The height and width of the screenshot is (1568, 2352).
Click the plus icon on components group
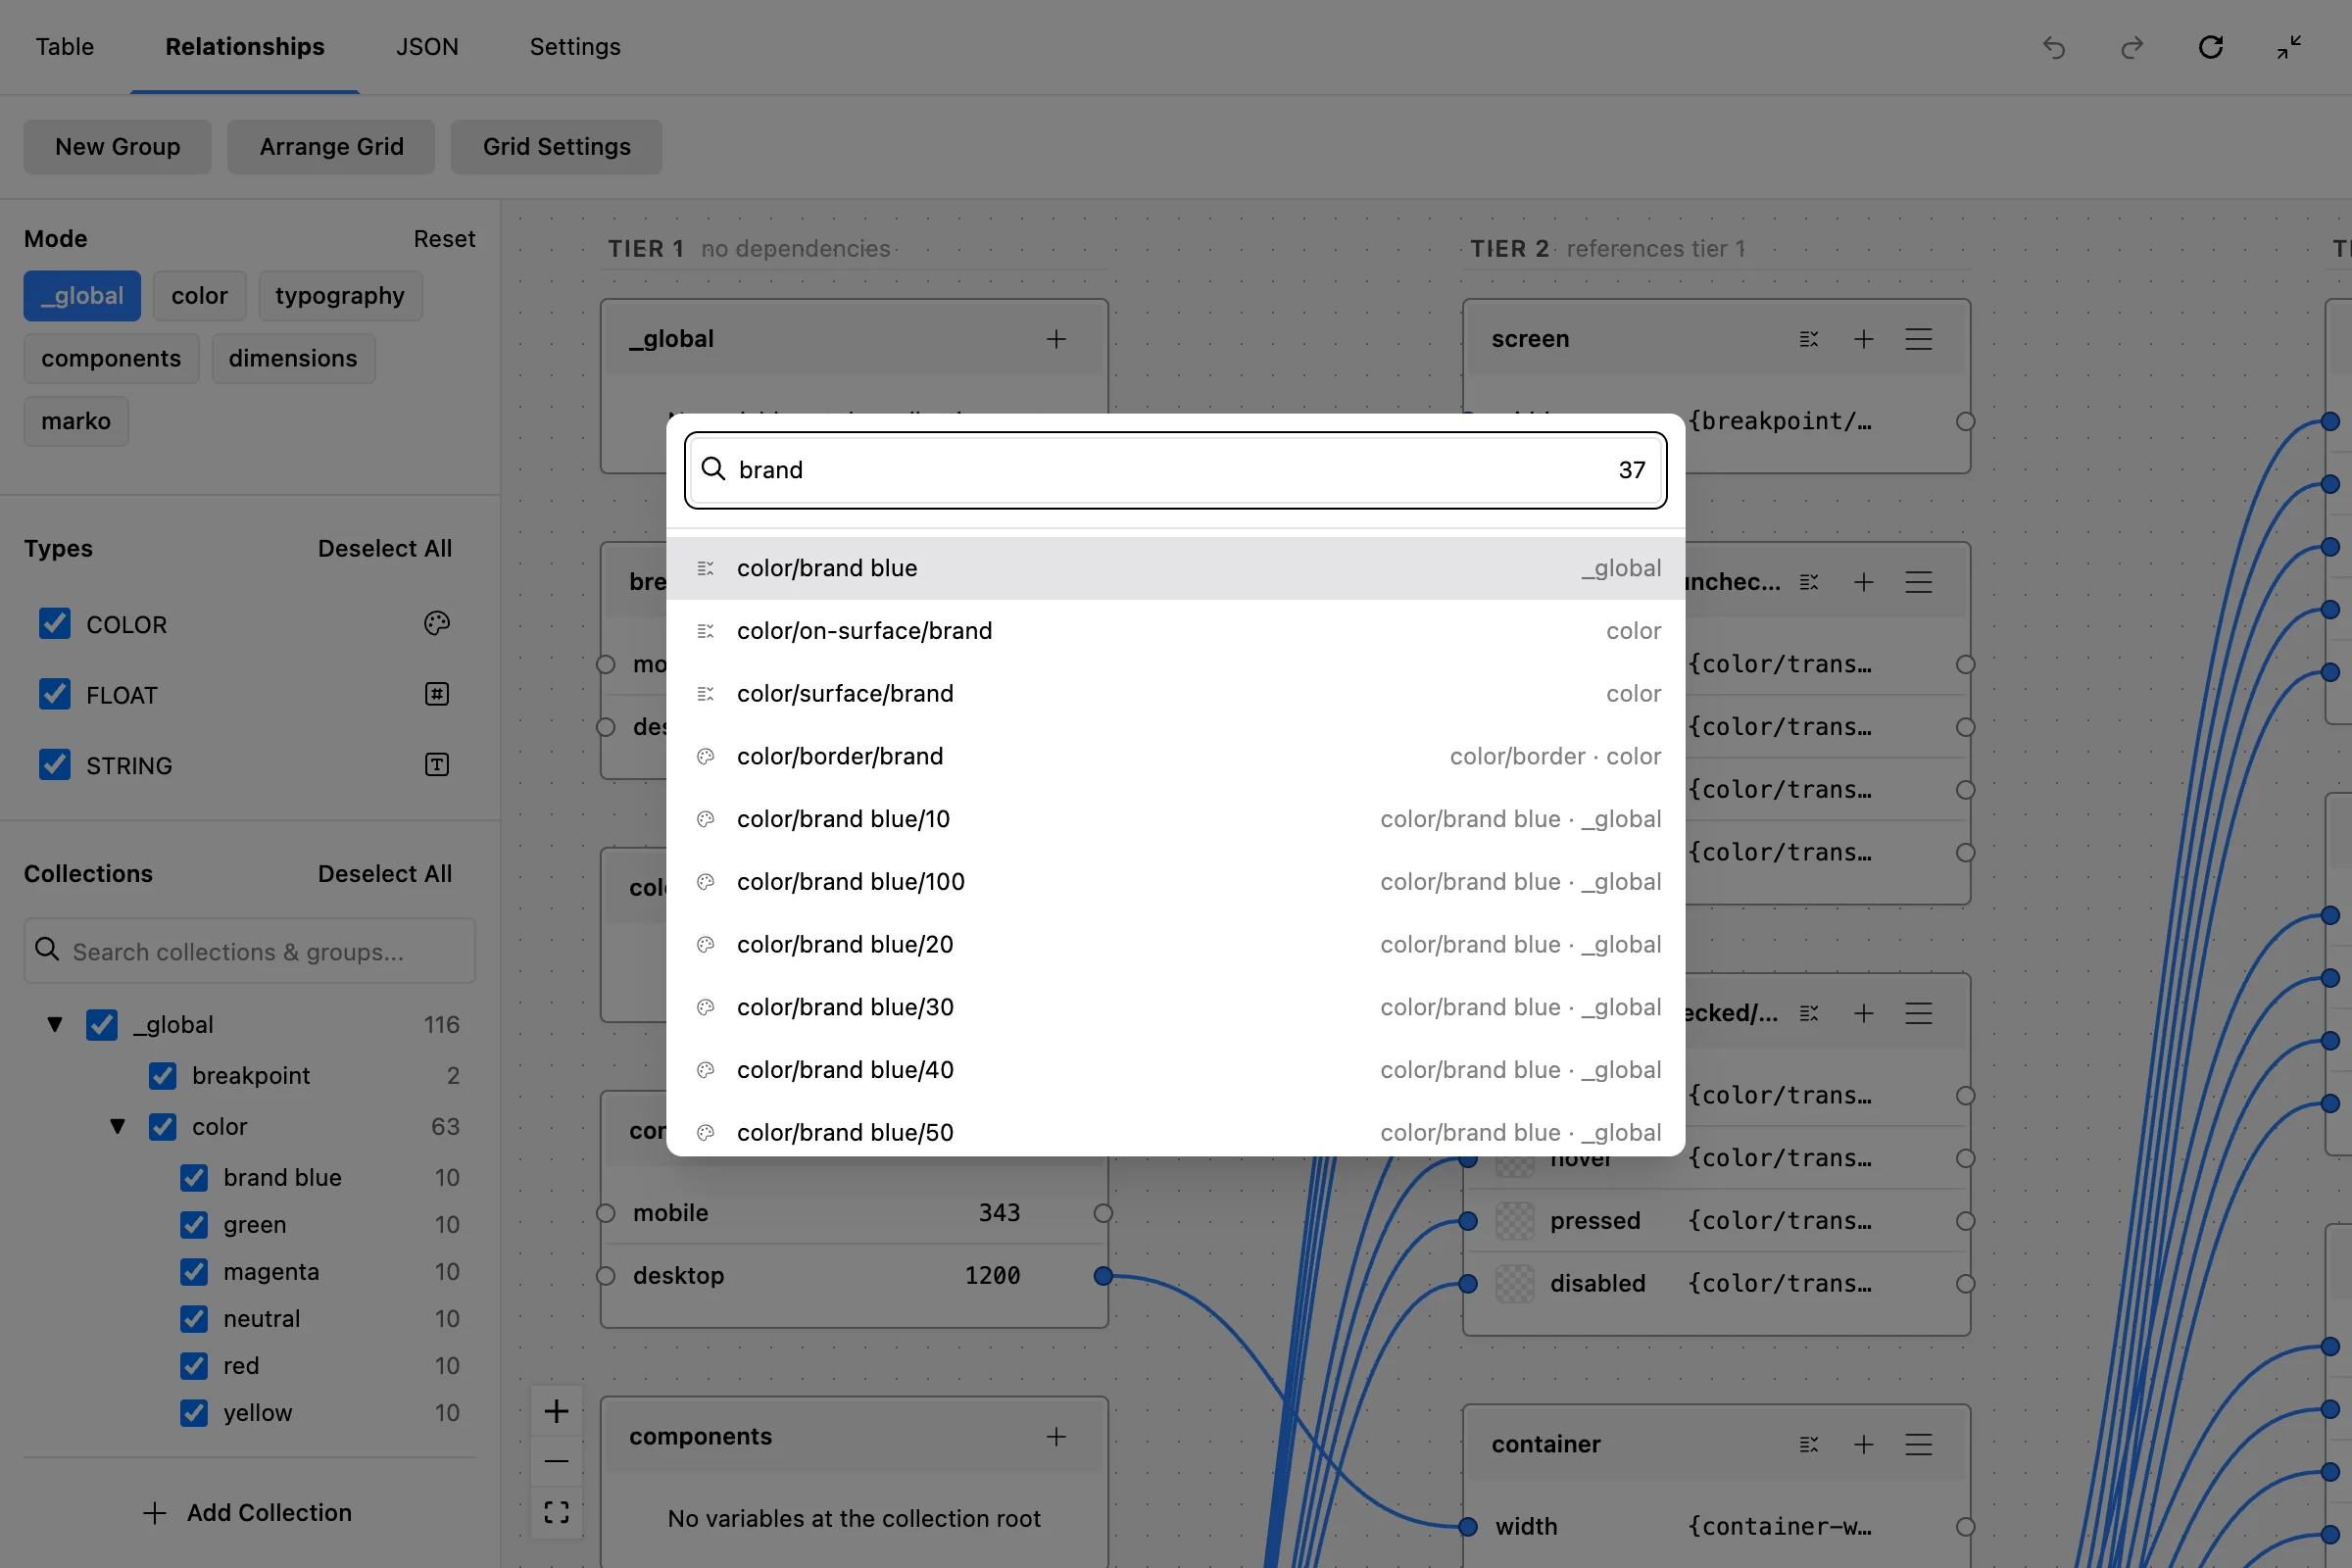click(1056, 1436)
